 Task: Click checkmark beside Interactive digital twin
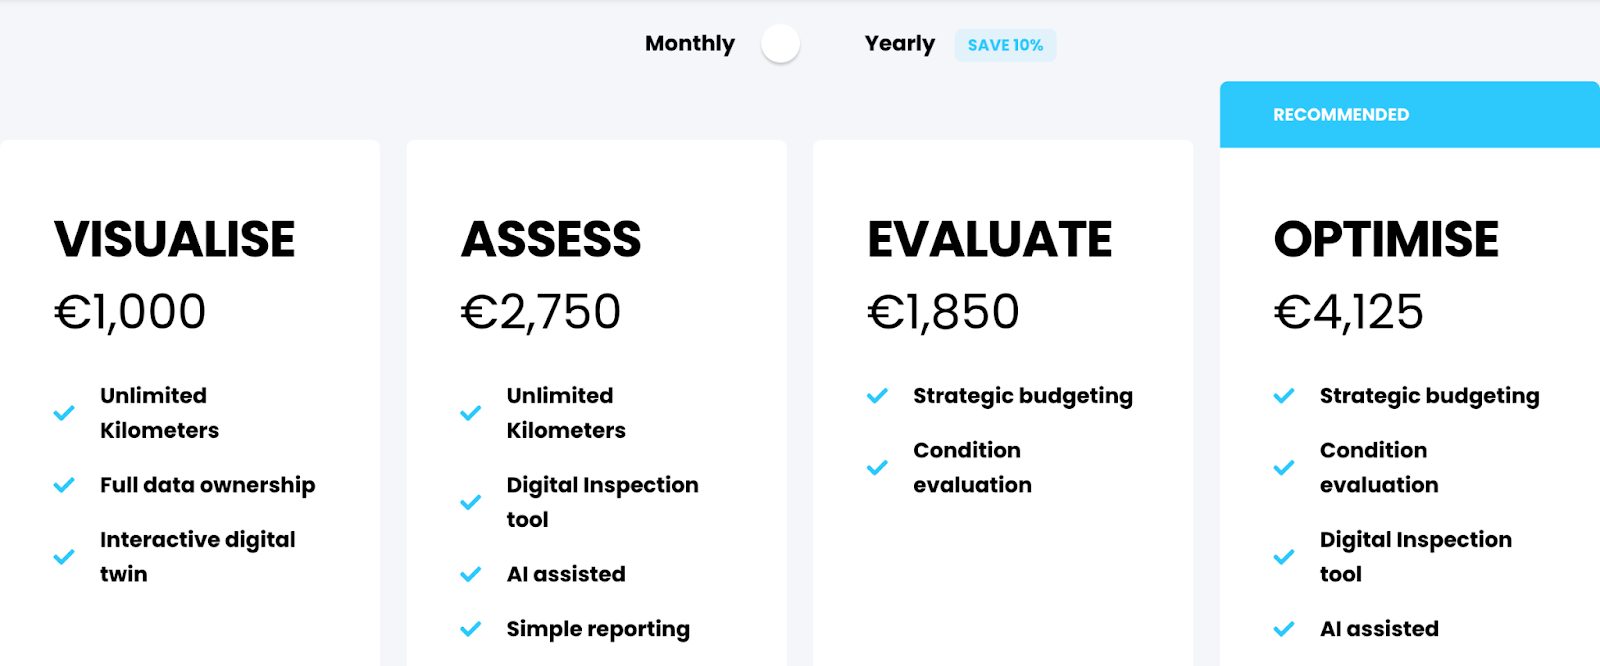64,557
